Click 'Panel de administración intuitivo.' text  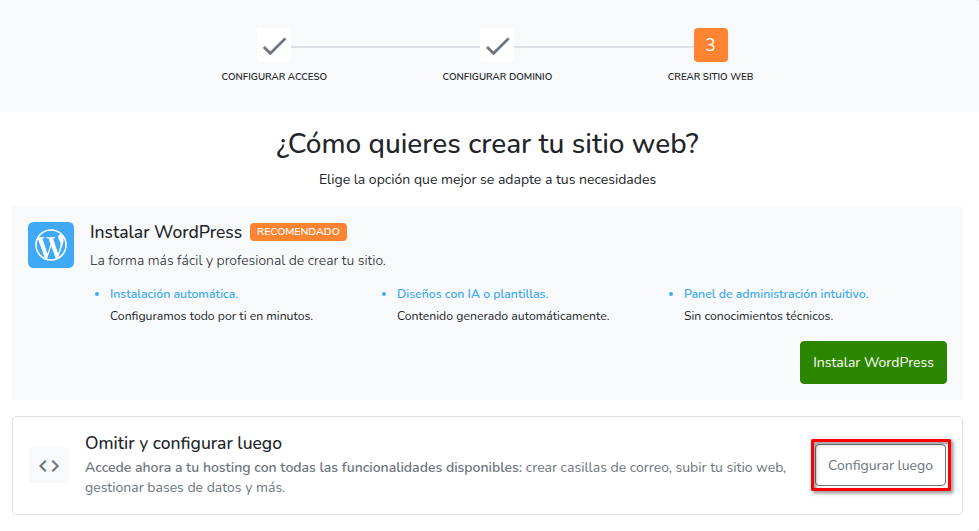click(x=776, y=294)
